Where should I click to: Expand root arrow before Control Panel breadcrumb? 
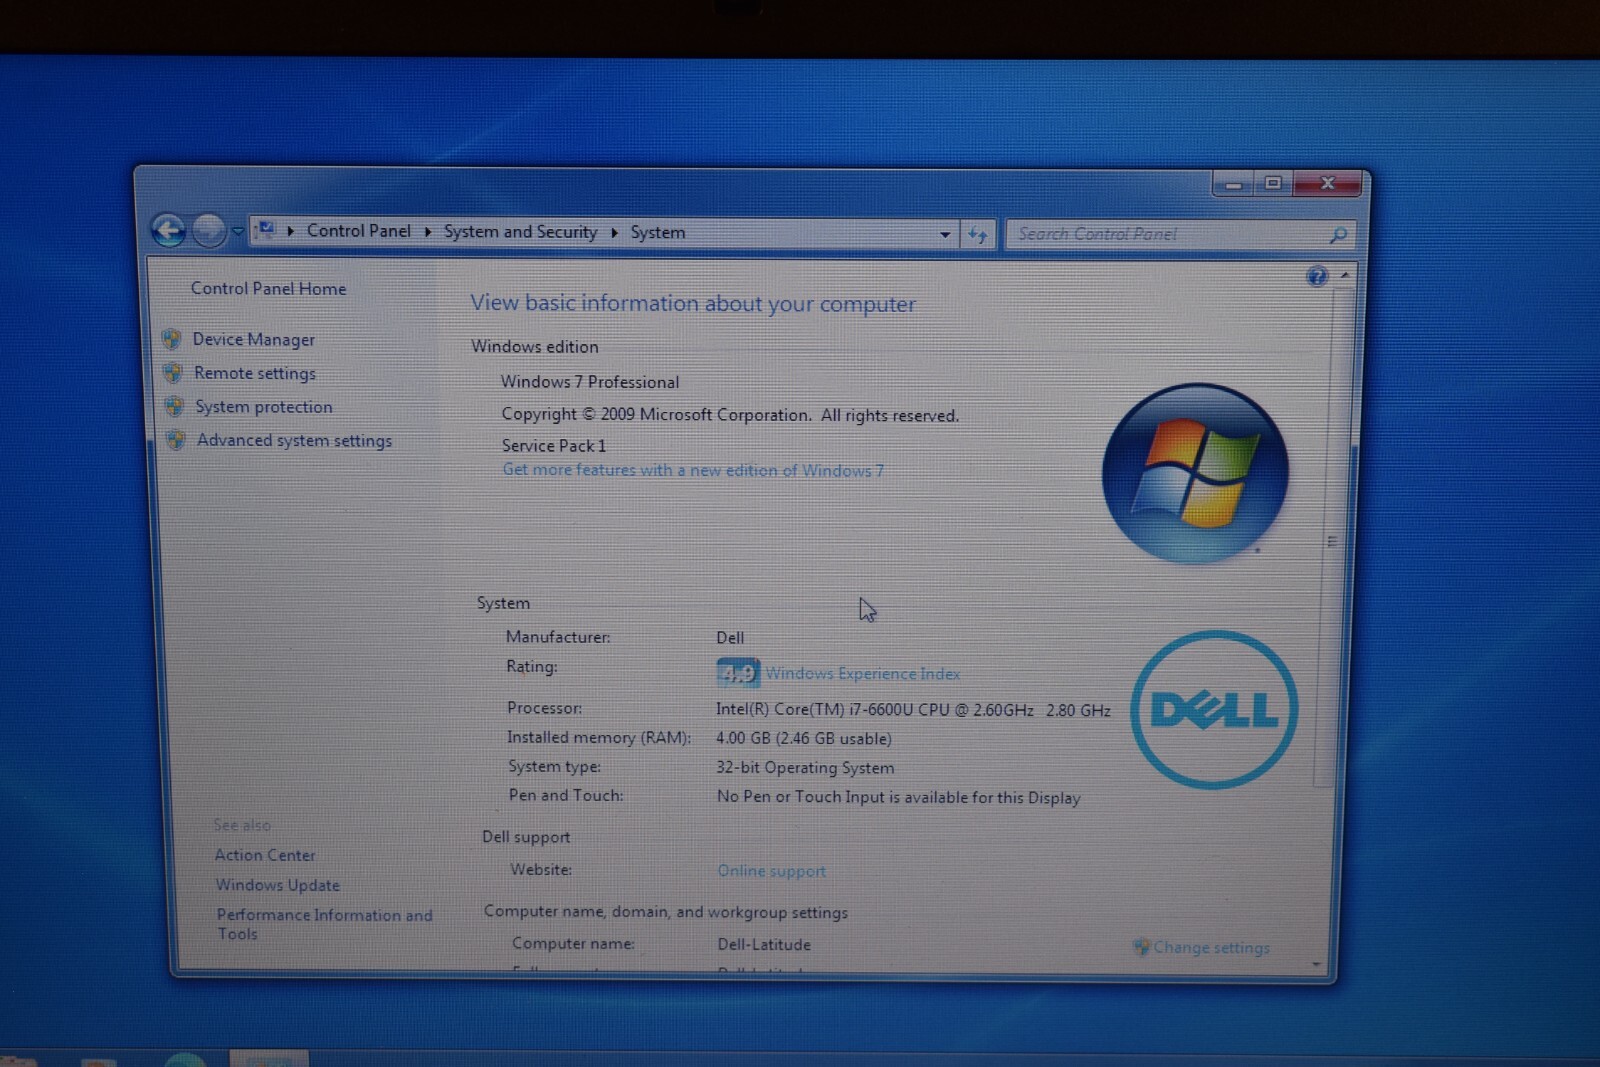pyautogui.click(x=290, y=231)
